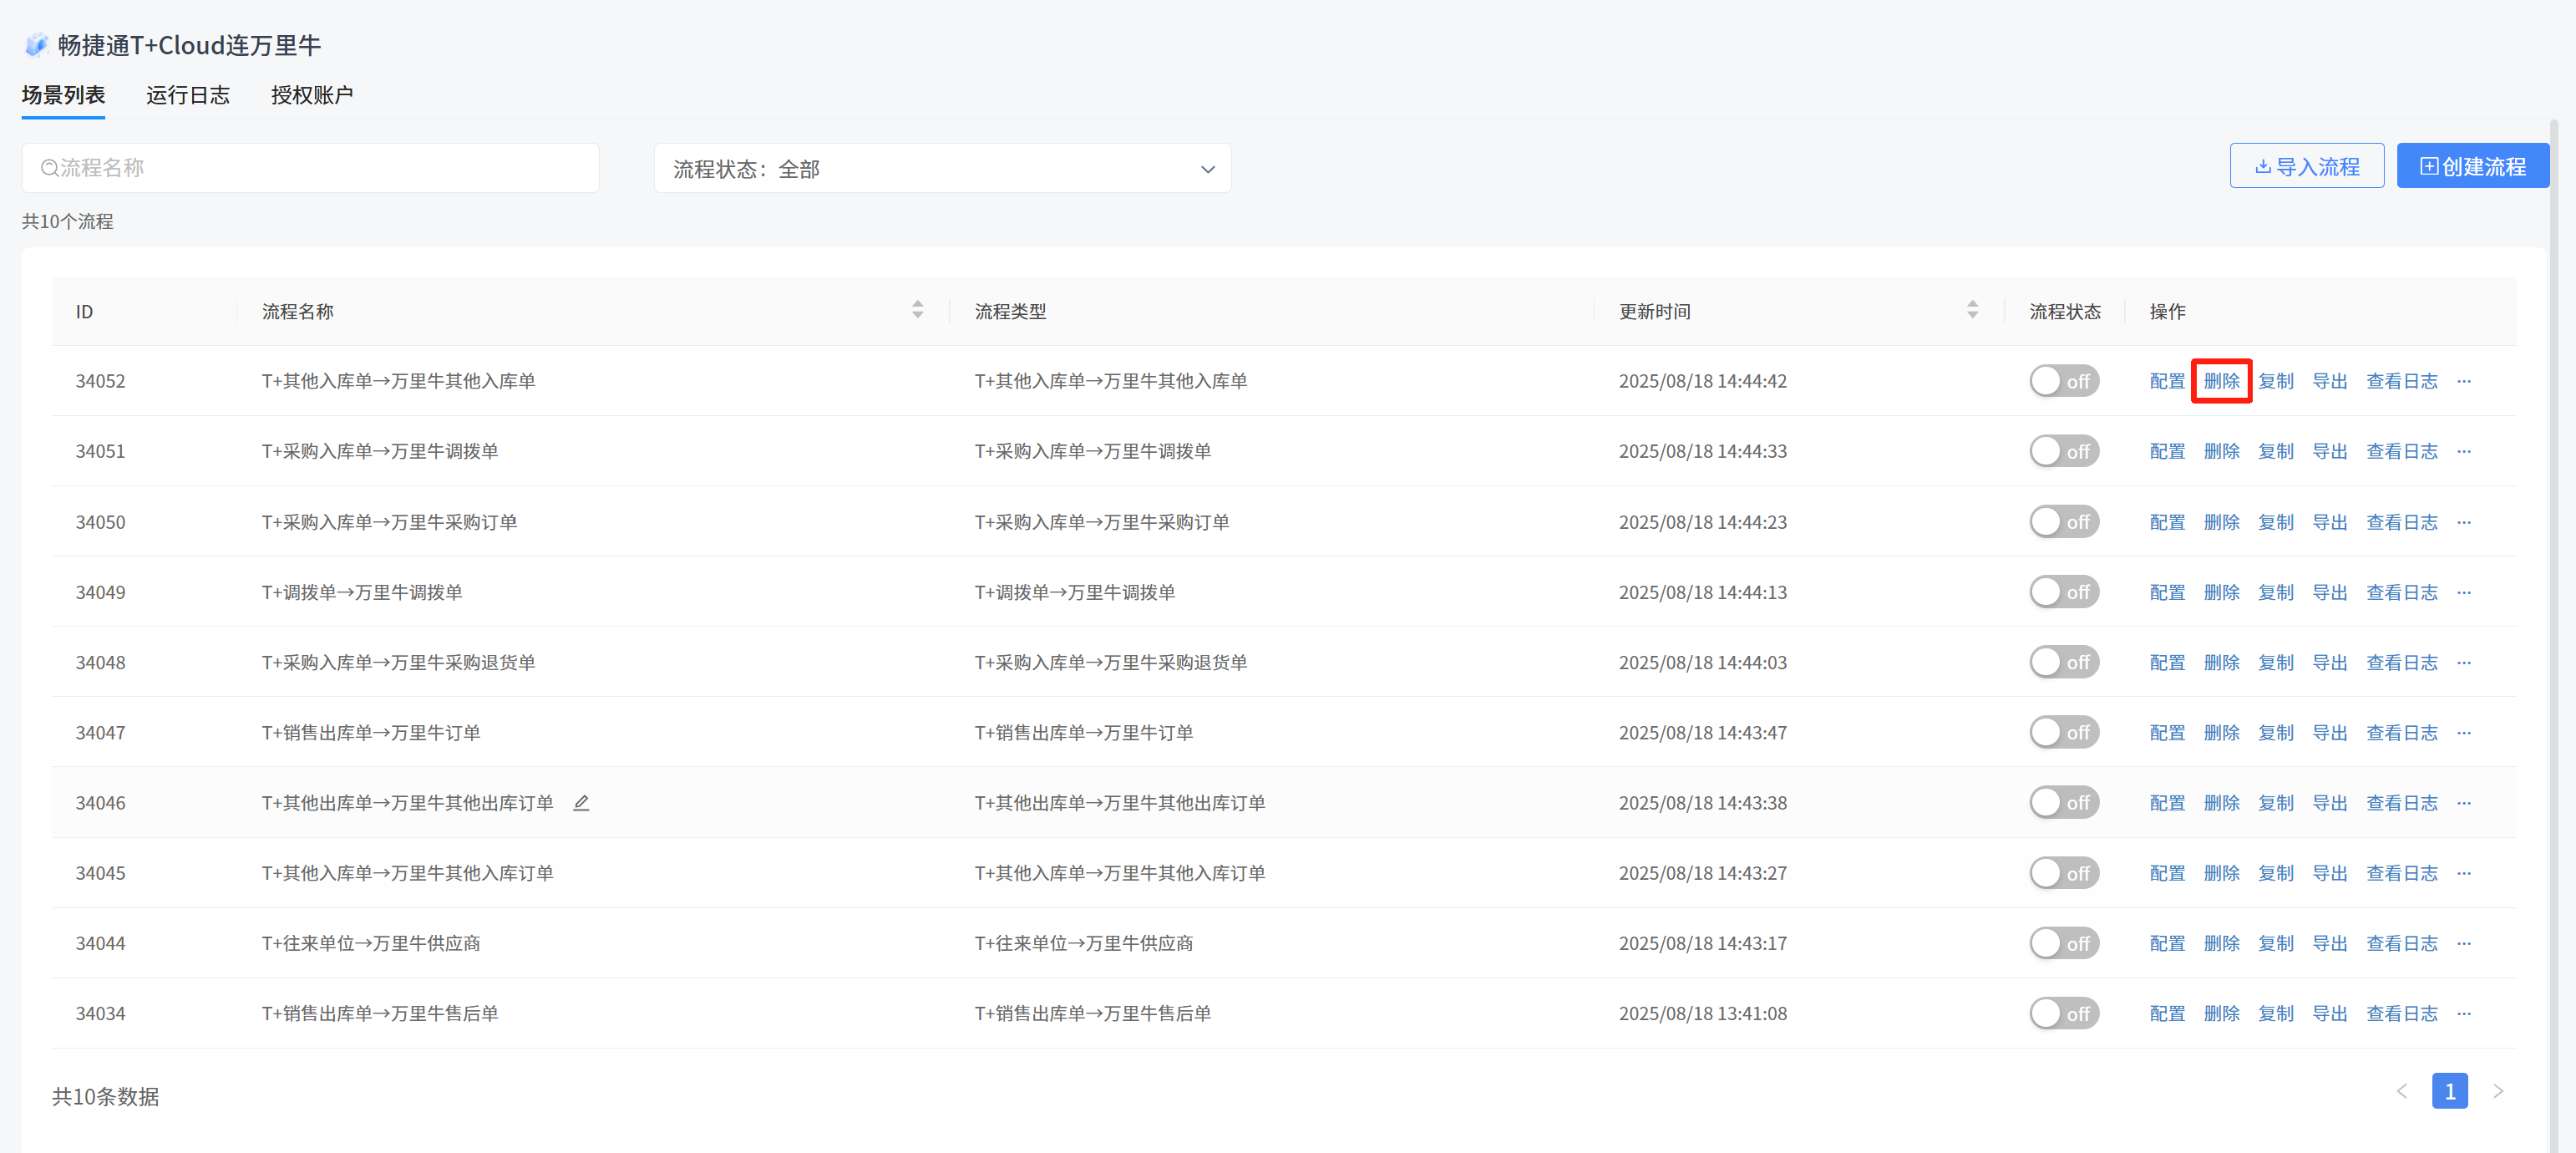Open the more options ellipsis for flow 34049

(2463, 592)
